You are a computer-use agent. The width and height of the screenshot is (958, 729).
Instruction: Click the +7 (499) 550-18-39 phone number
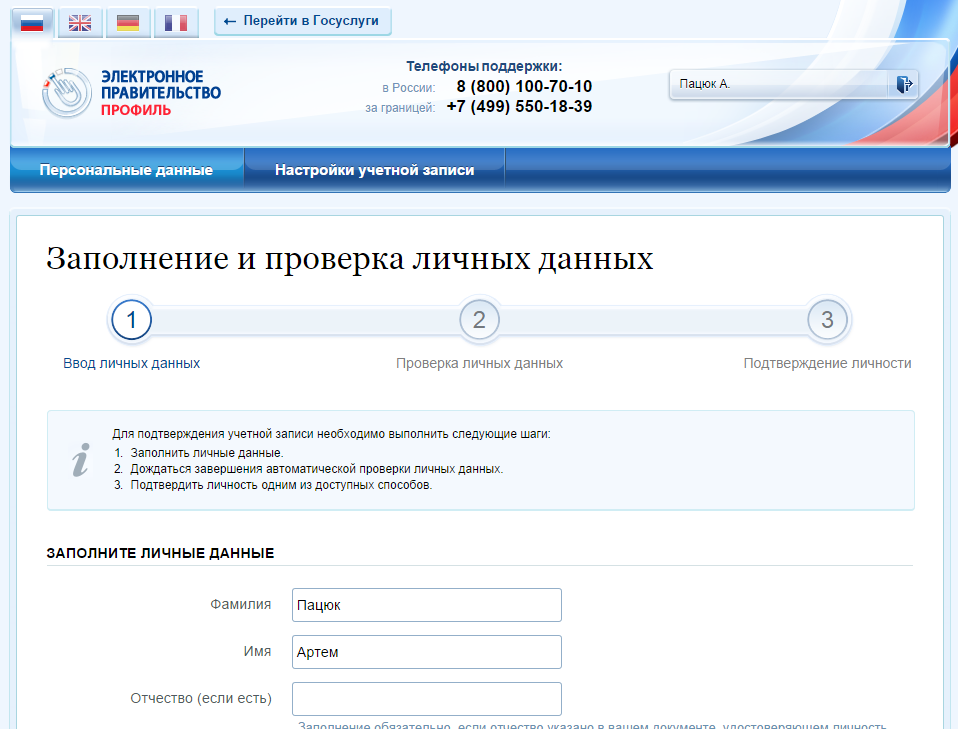519,107
